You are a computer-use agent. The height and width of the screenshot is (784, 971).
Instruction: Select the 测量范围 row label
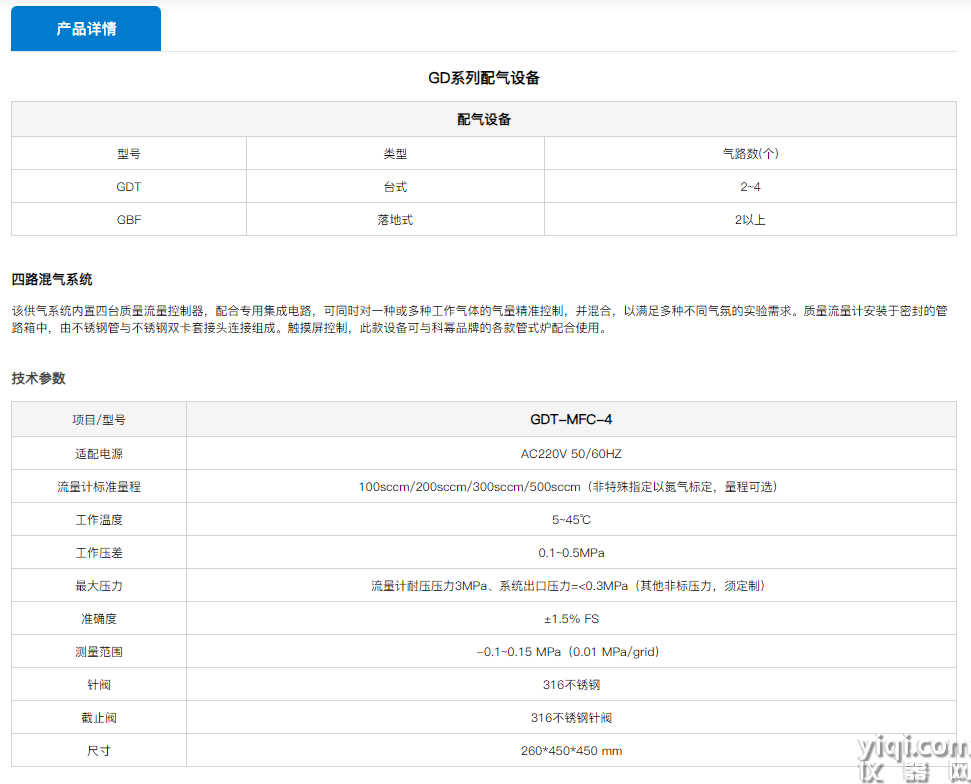99,651
